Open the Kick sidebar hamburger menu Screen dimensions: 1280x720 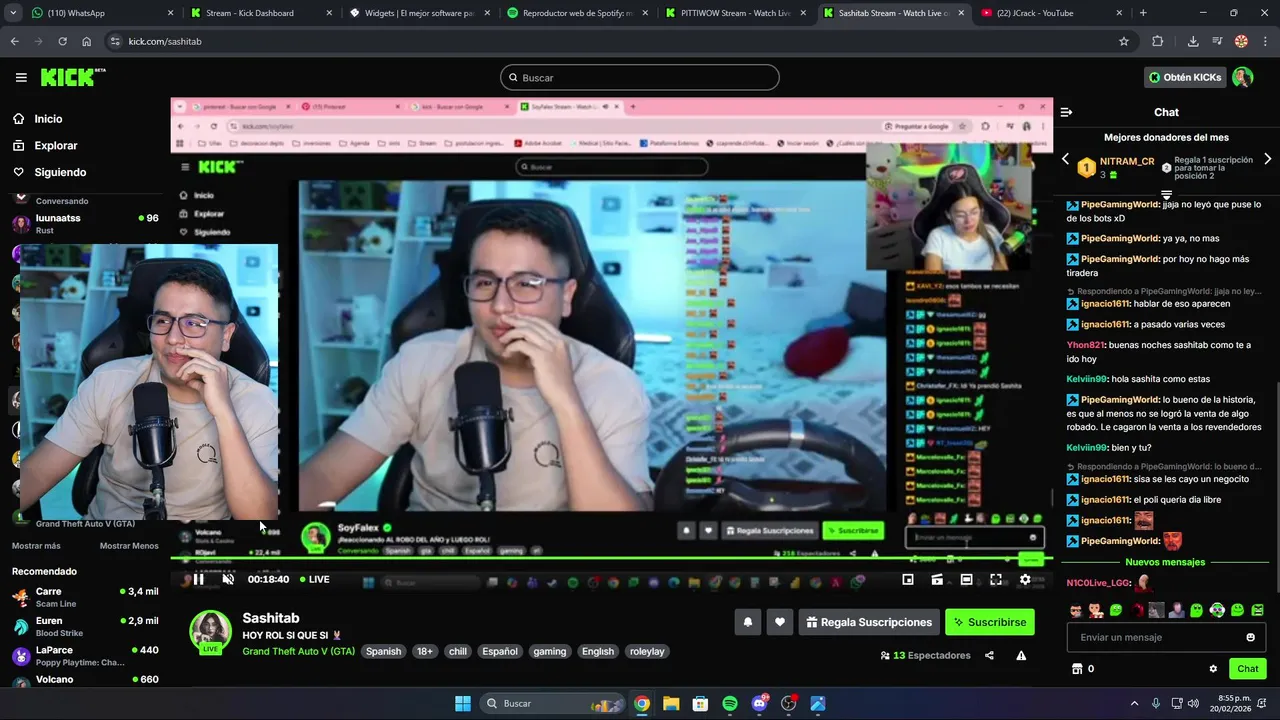tap(21, 77)
